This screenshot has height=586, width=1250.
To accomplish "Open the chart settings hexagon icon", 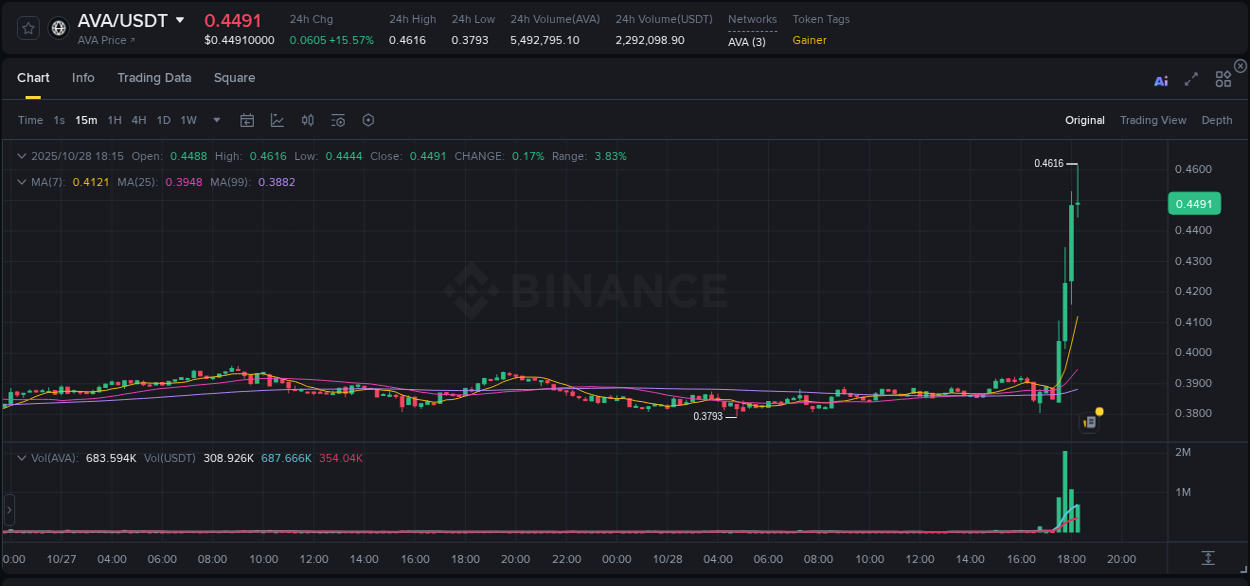I will click(x=368, y=120).
